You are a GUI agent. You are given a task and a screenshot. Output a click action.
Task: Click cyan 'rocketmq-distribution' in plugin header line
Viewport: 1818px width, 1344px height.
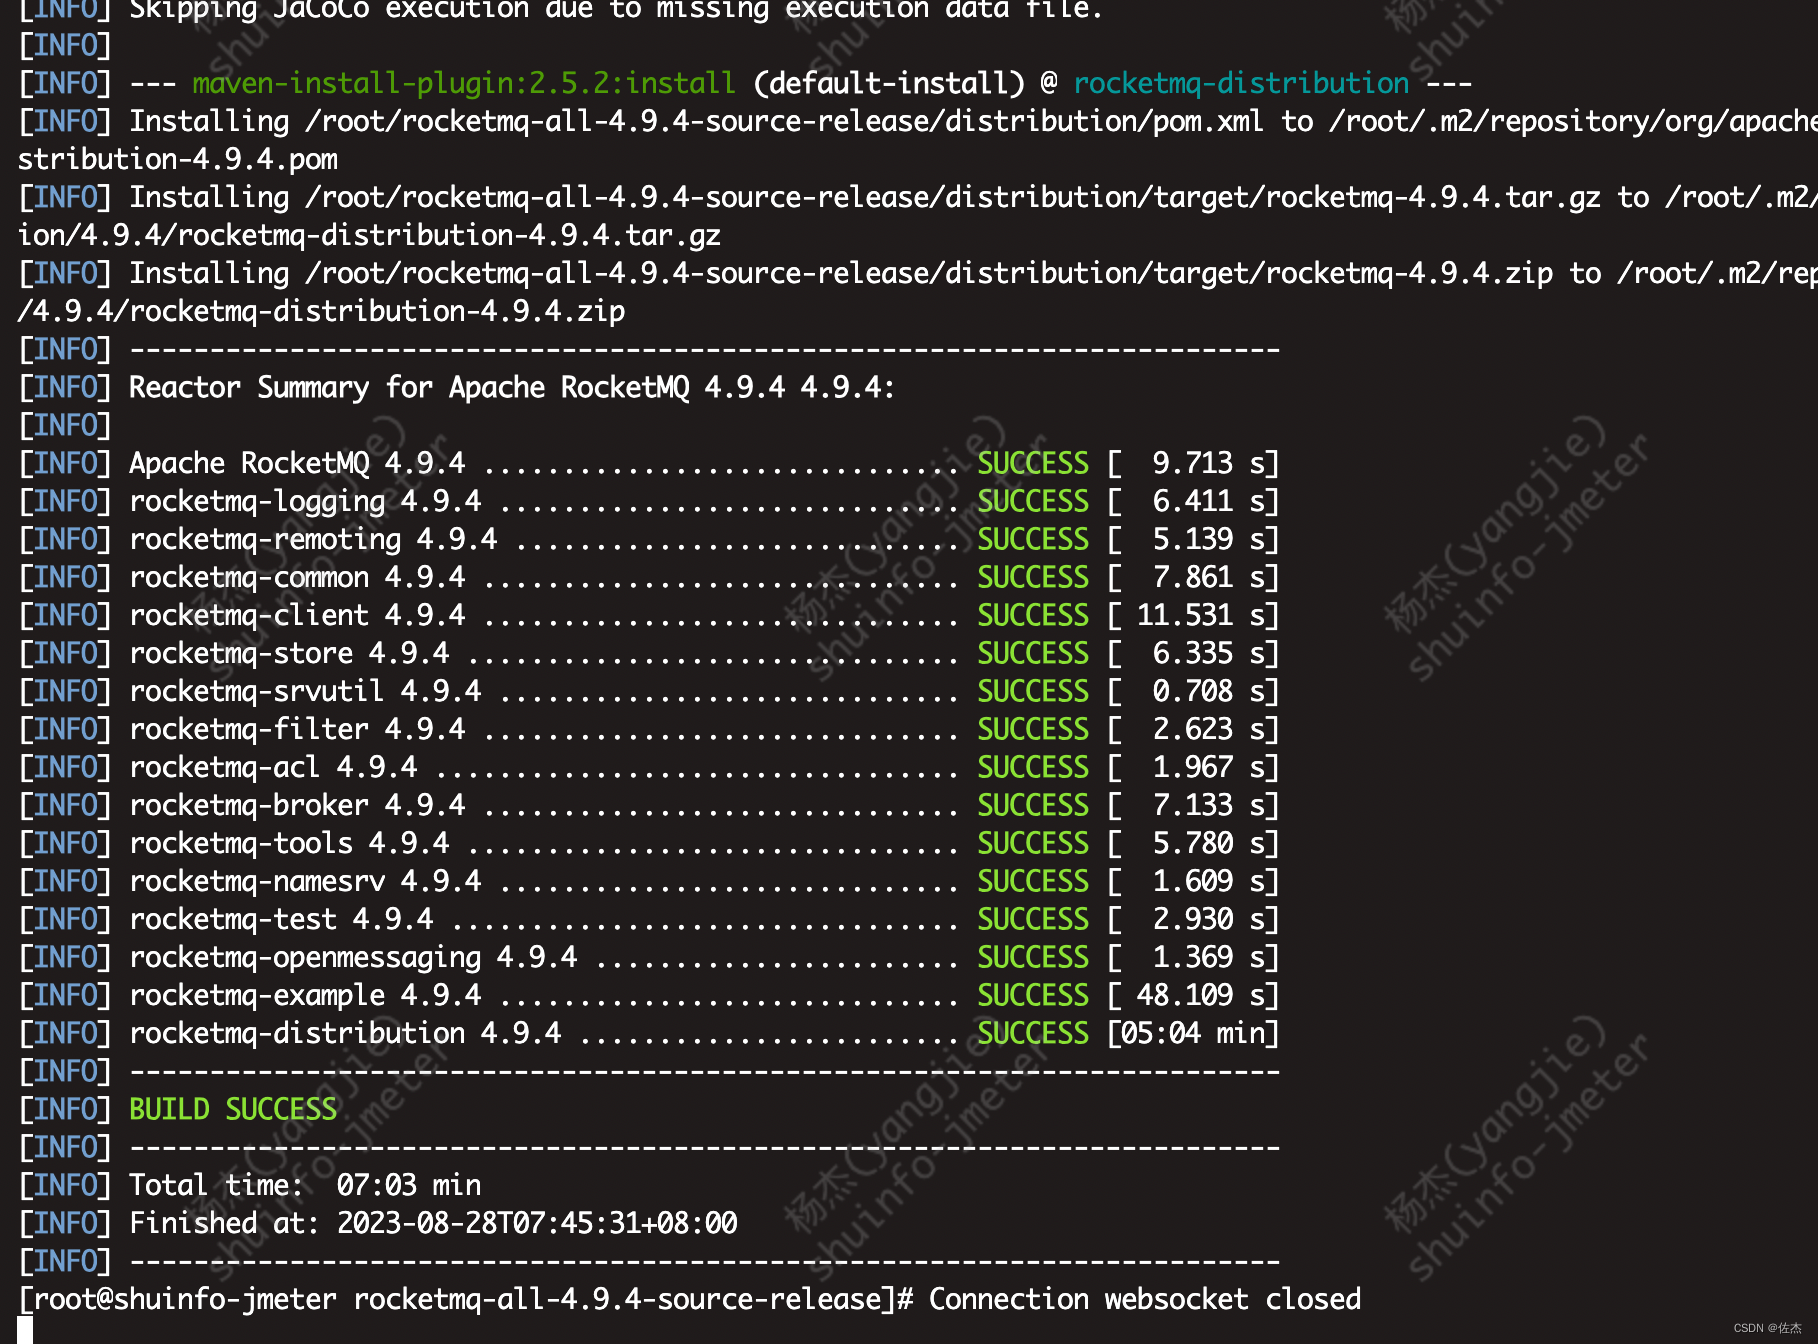[1241, 83]
